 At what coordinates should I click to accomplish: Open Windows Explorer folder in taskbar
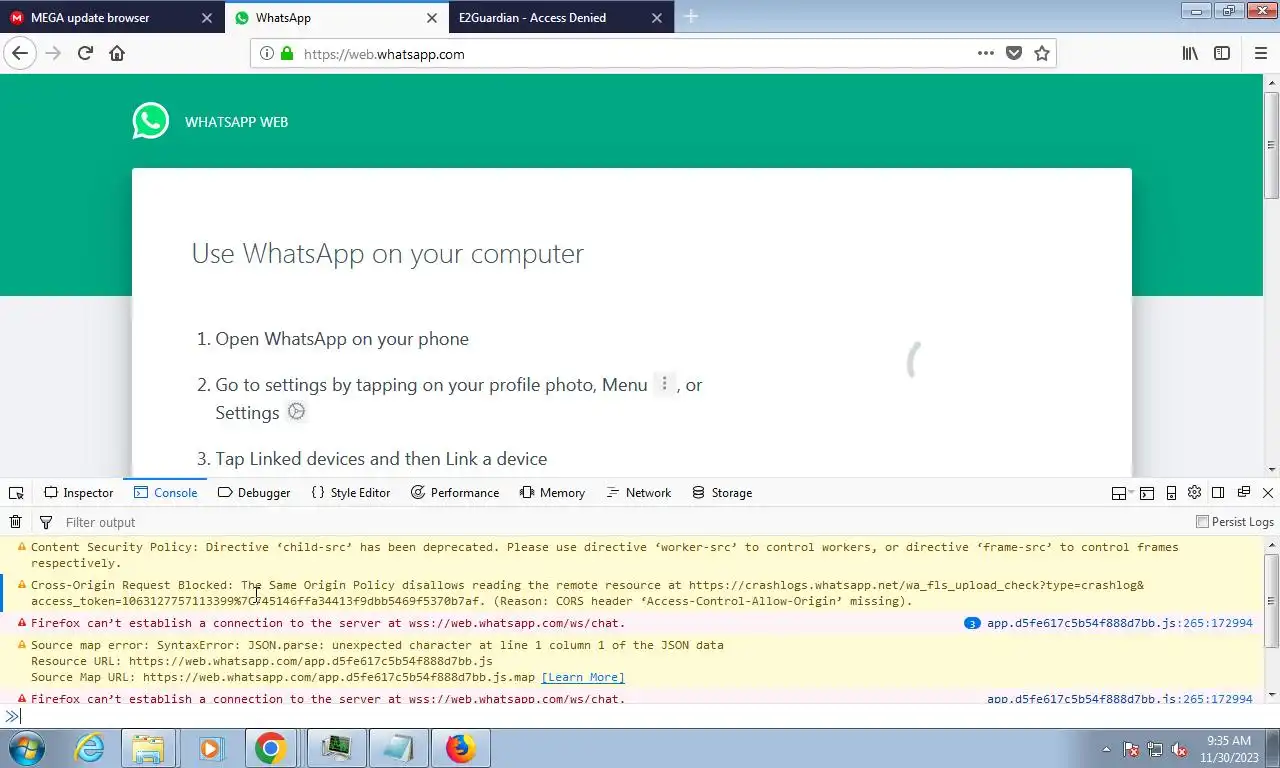(x=148, y=748)
